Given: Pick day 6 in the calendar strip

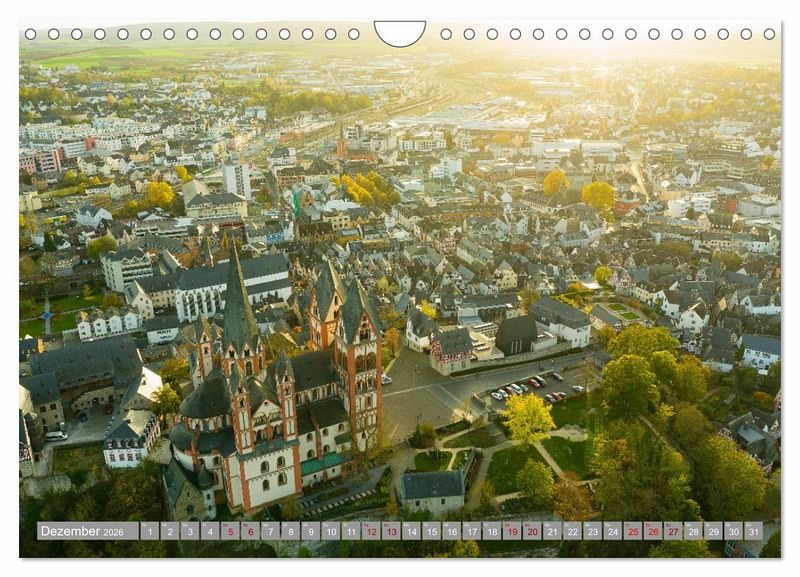Looking at the screenshot, I should 250,531.
